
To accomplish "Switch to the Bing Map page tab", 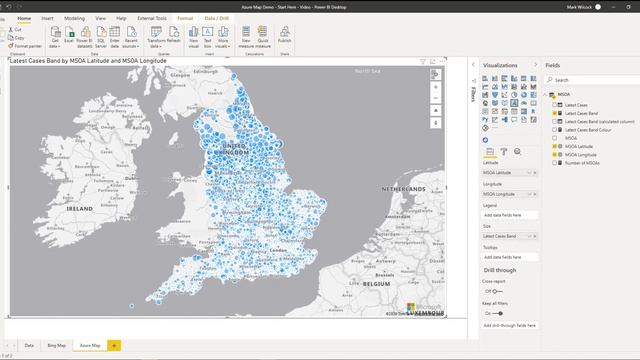I will tap(56, 345).
